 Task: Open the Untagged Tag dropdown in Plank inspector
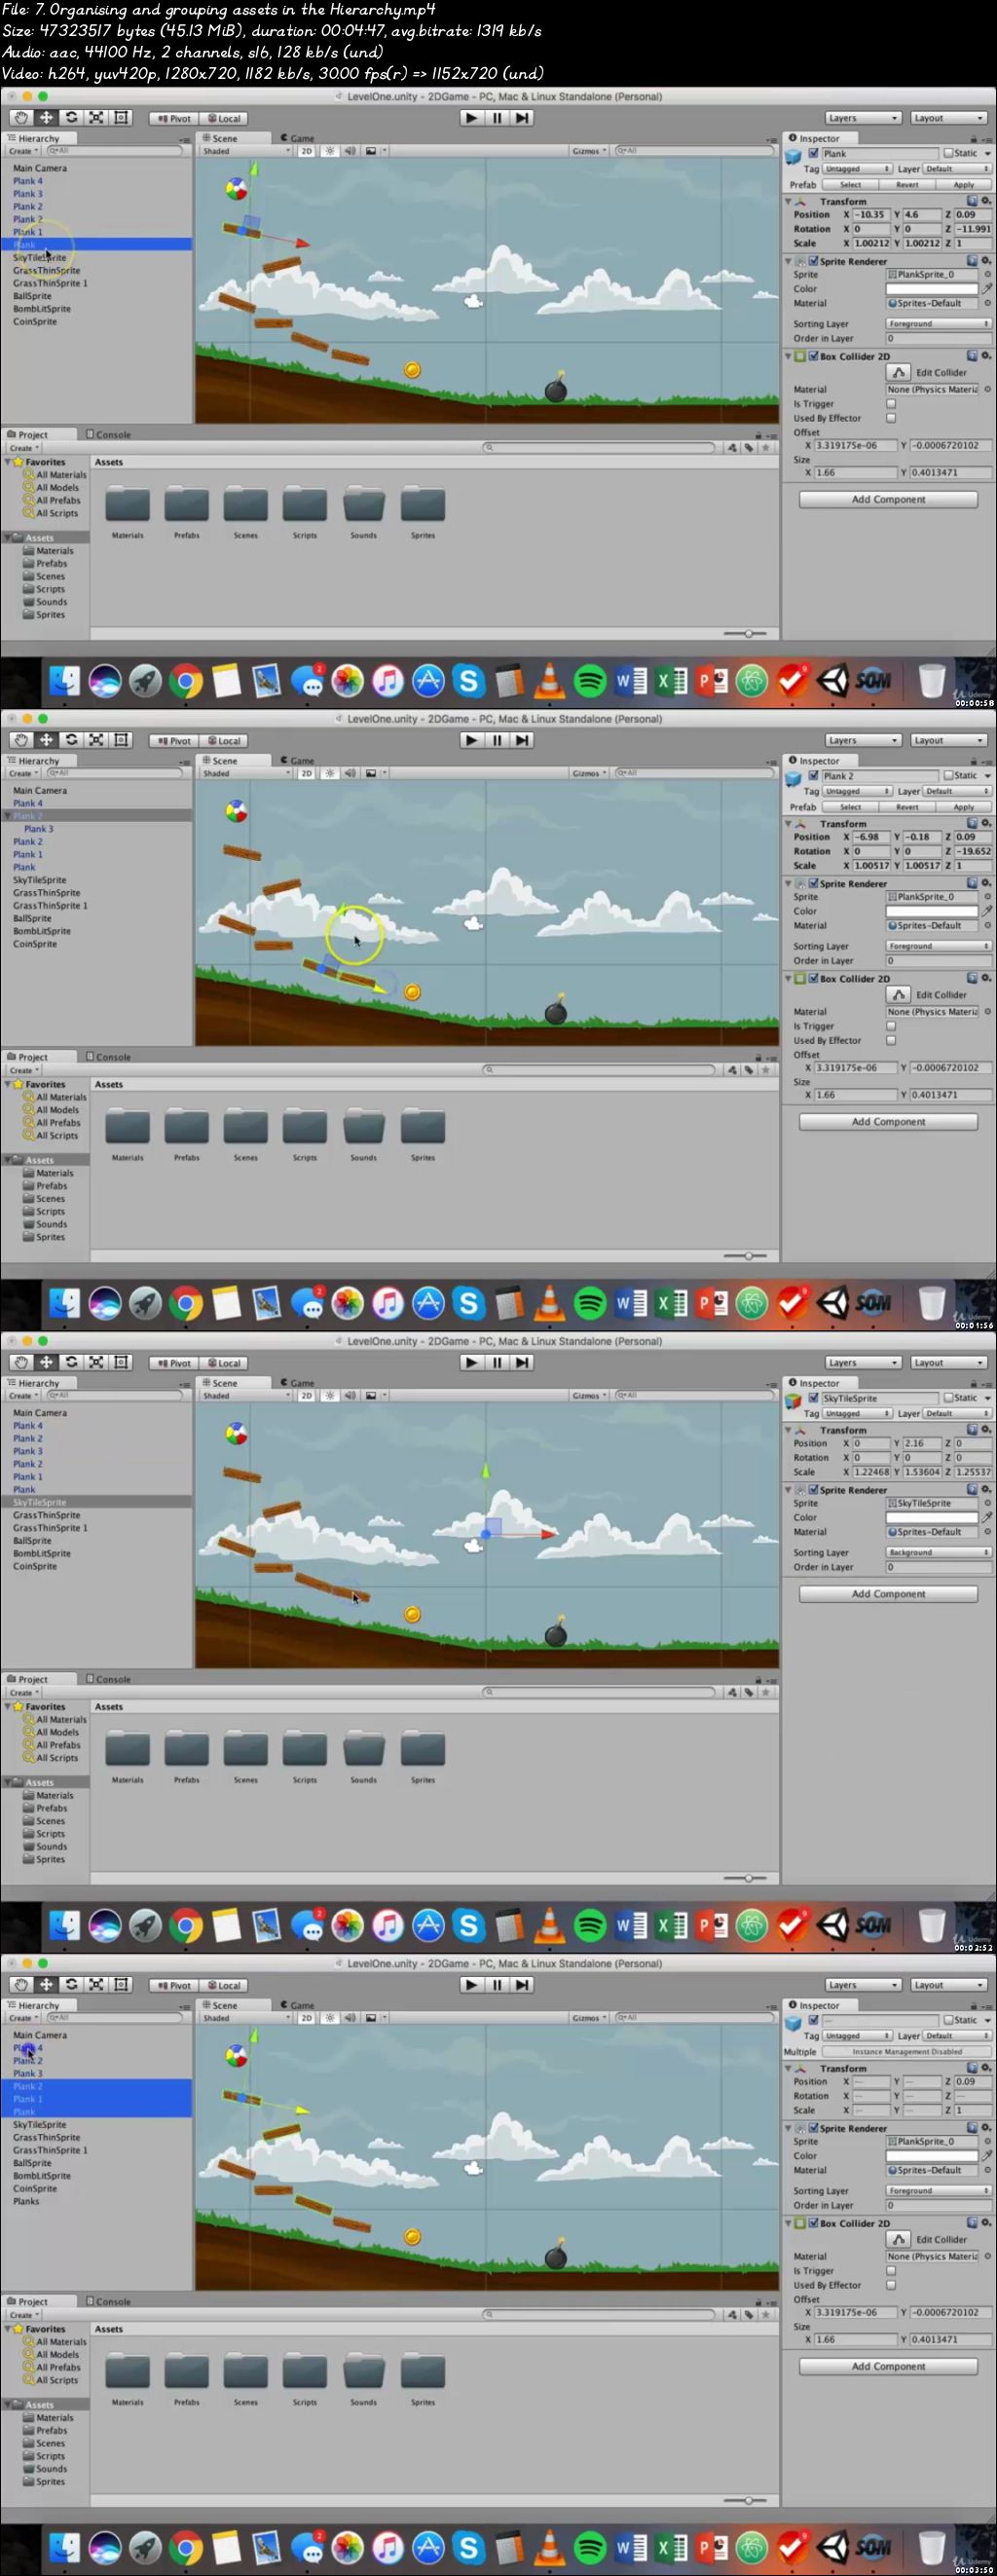tap(857, 169)
